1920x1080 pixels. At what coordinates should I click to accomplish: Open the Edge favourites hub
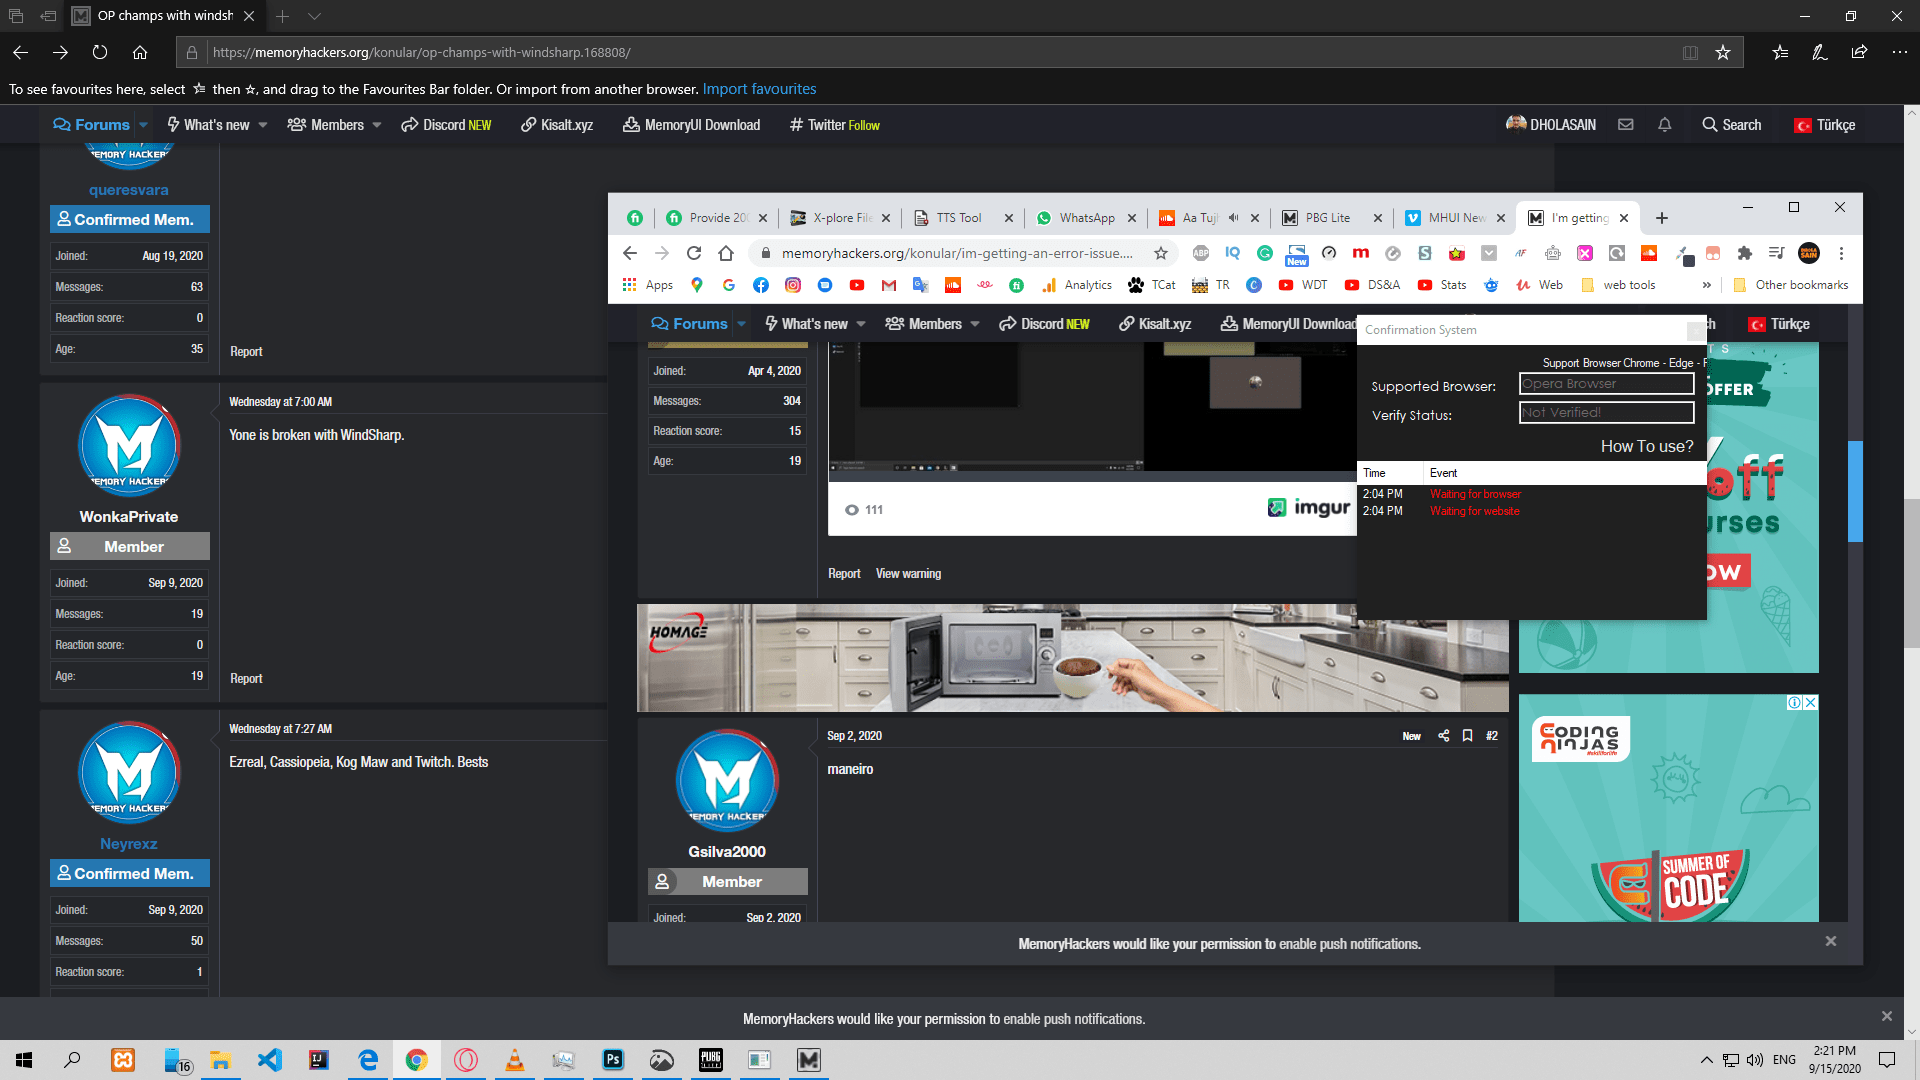1780,52
